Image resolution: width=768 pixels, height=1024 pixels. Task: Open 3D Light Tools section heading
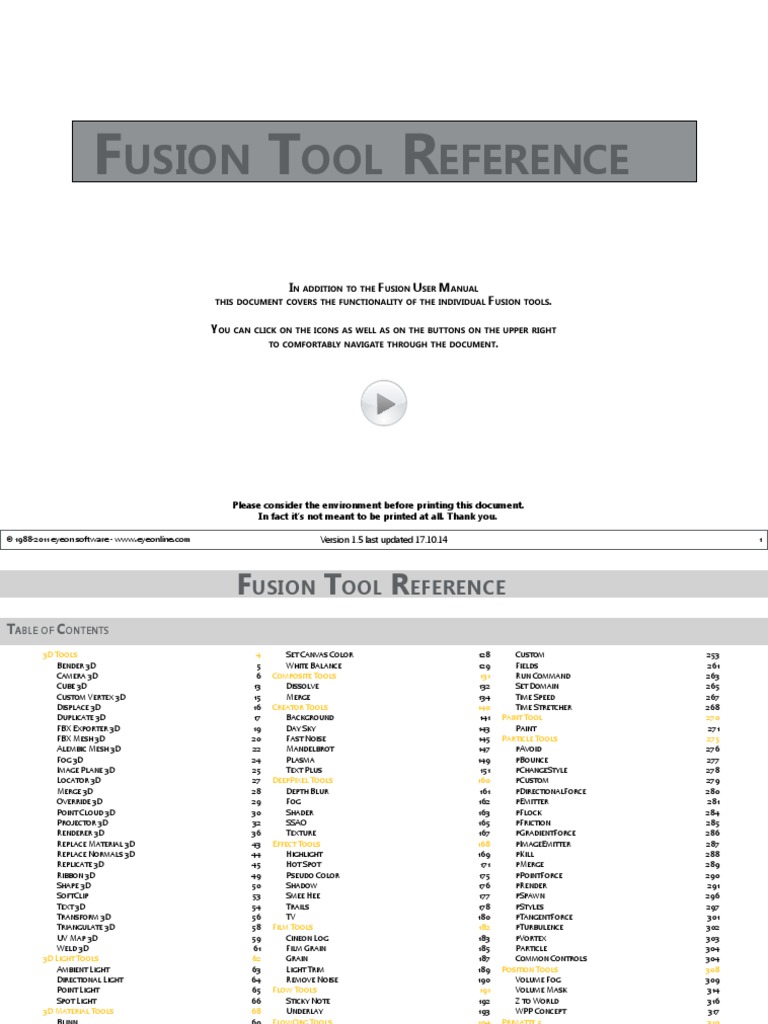click(71, 958)
